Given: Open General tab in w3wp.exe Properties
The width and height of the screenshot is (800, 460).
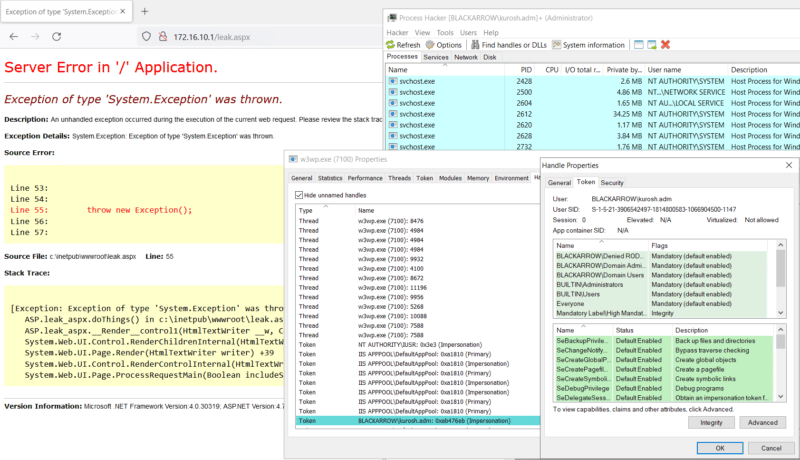Looking at the screenshot, I should click(x=302, y=178).
